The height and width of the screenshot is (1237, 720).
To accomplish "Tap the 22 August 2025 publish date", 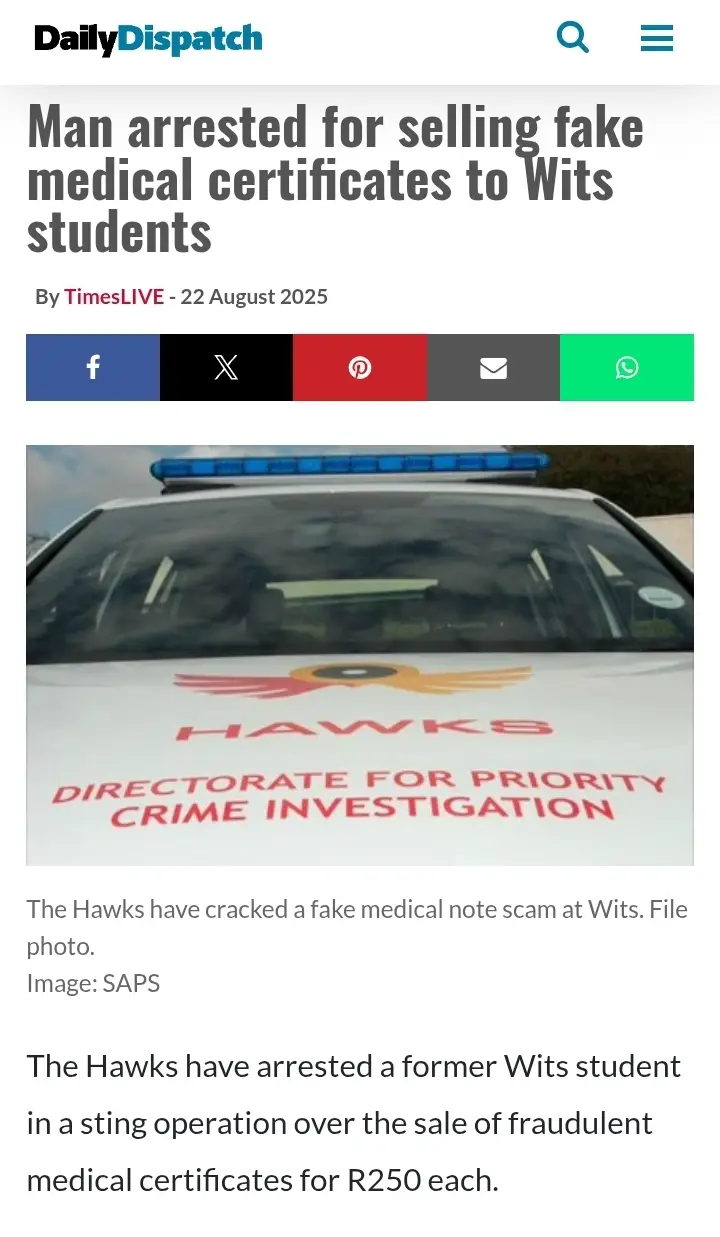I will pos(254,297).
